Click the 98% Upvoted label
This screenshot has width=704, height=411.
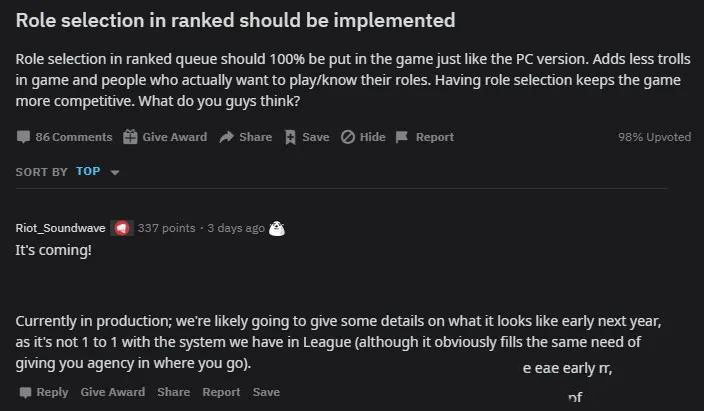pos(654,137)
